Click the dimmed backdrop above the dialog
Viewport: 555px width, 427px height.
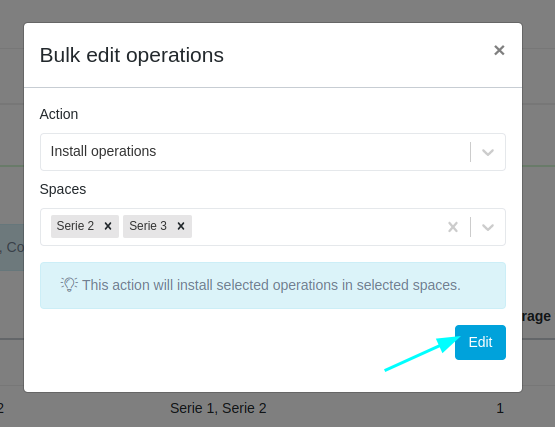tap(278, 11)
